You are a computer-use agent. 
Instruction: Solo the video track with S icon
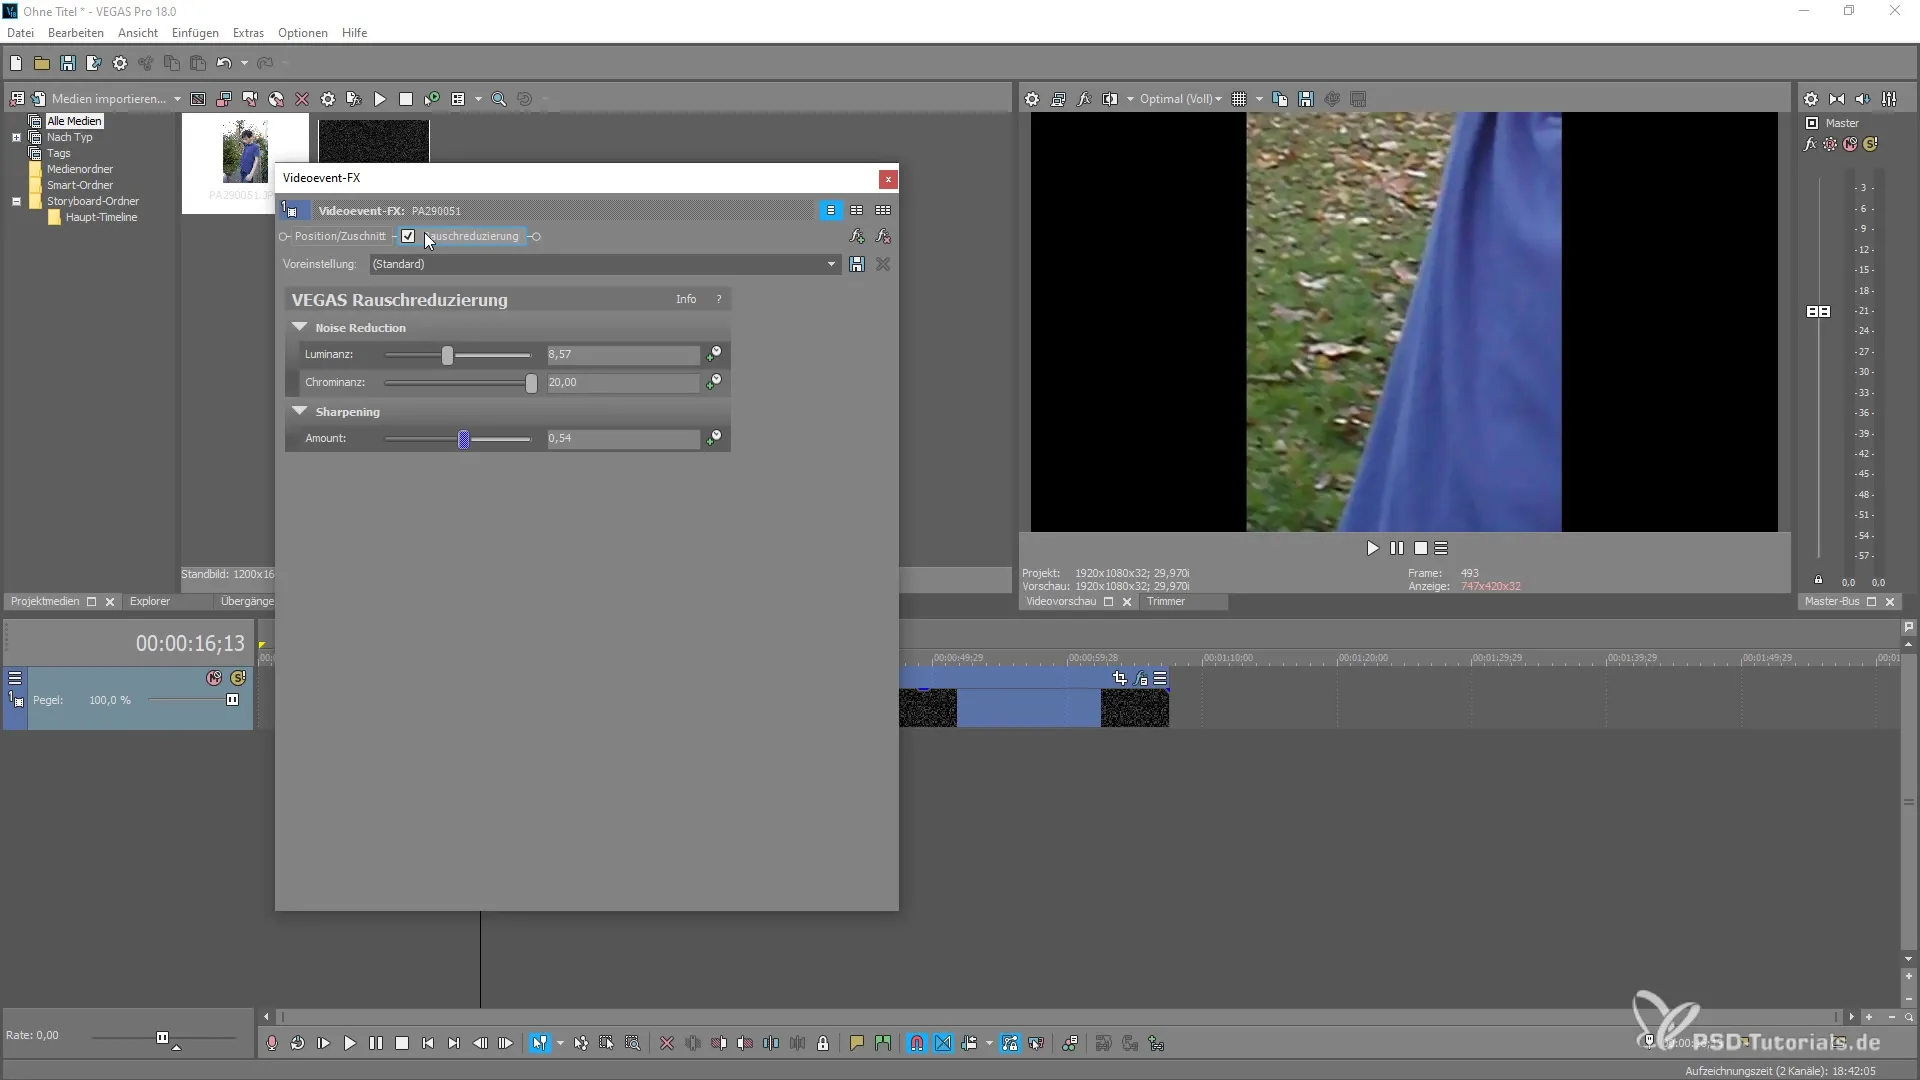(238, 678)
